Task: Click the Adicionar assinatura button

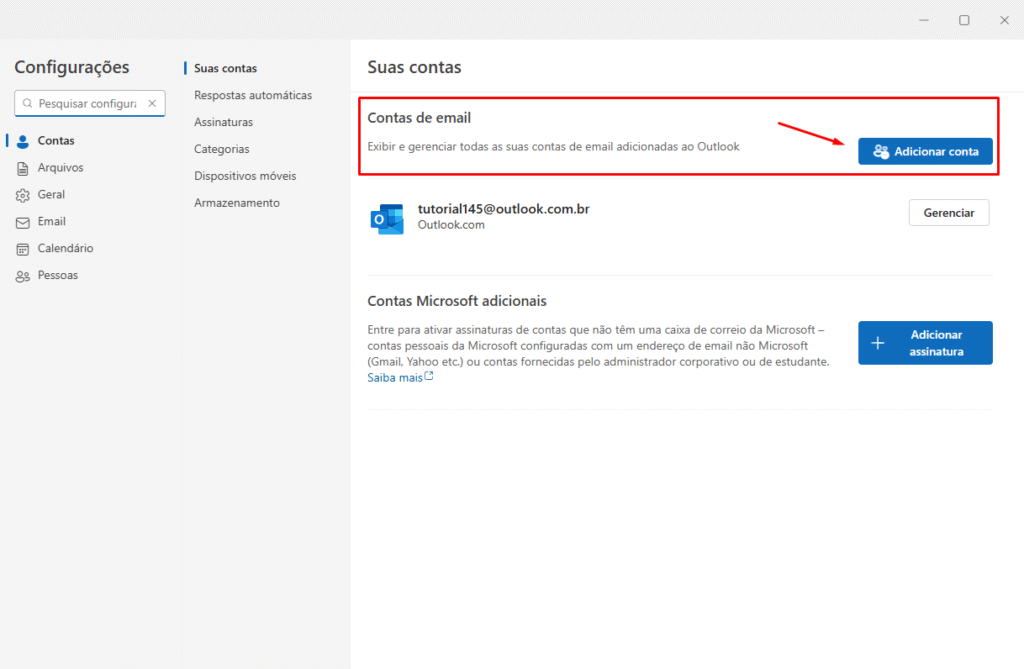Action: click(x=925, y=343)
